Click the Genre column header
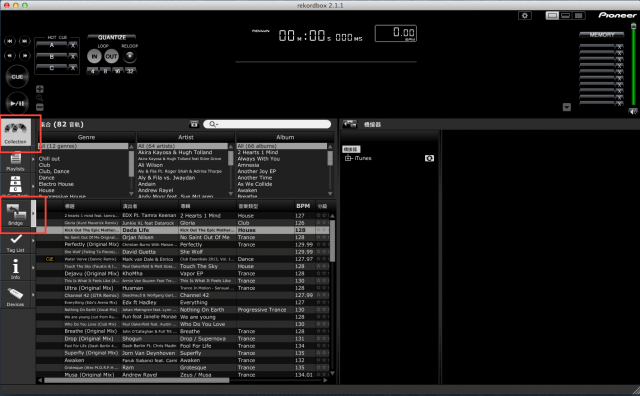 click(86, 137)
